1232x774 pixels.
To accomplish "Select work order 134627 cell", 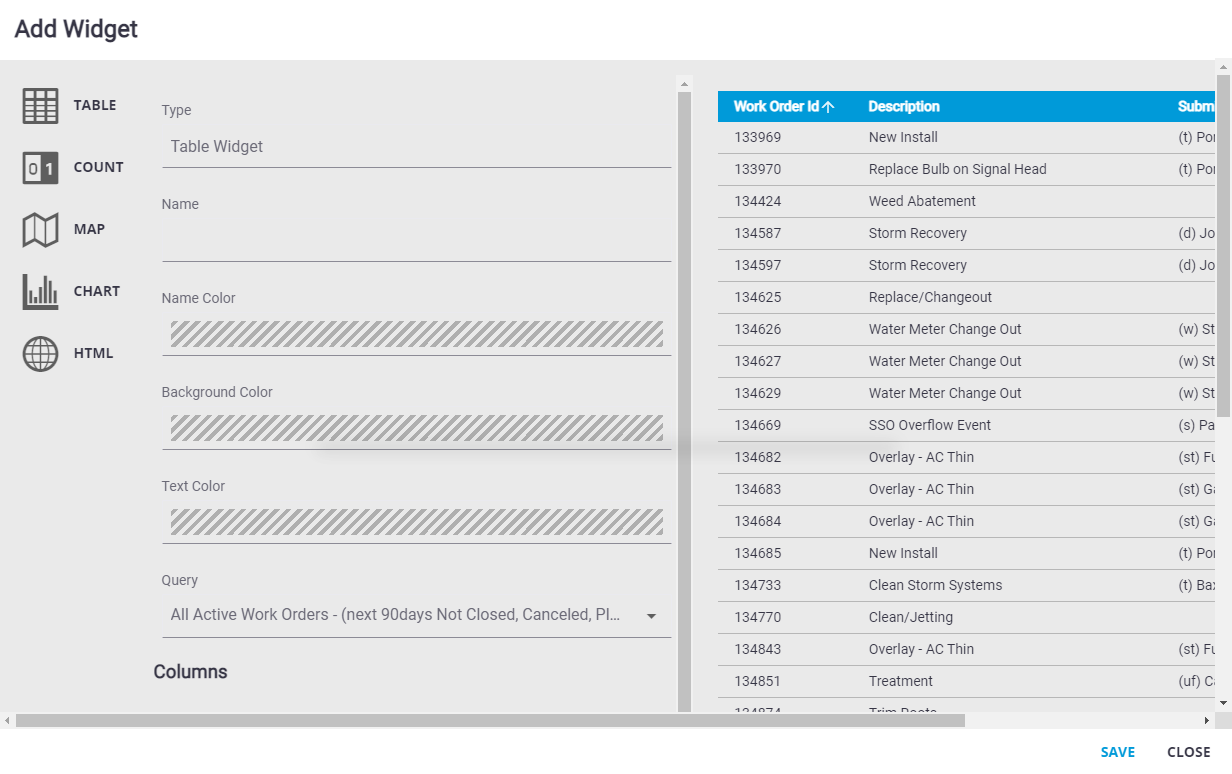I will (757, 362).
